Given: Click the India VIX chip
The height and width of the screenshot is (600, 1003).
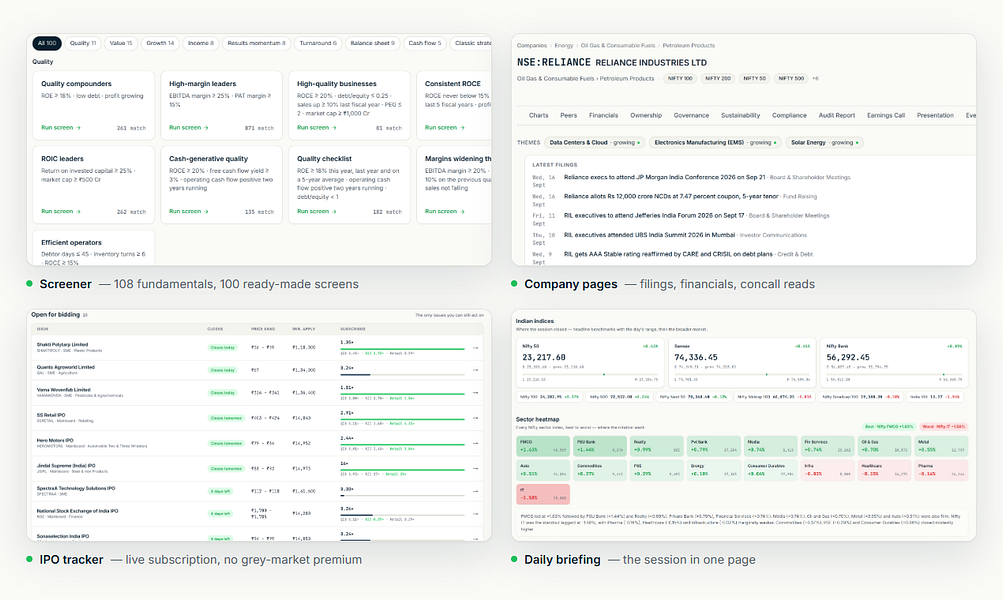Looking at the screenshot, I should pos(935,397).
